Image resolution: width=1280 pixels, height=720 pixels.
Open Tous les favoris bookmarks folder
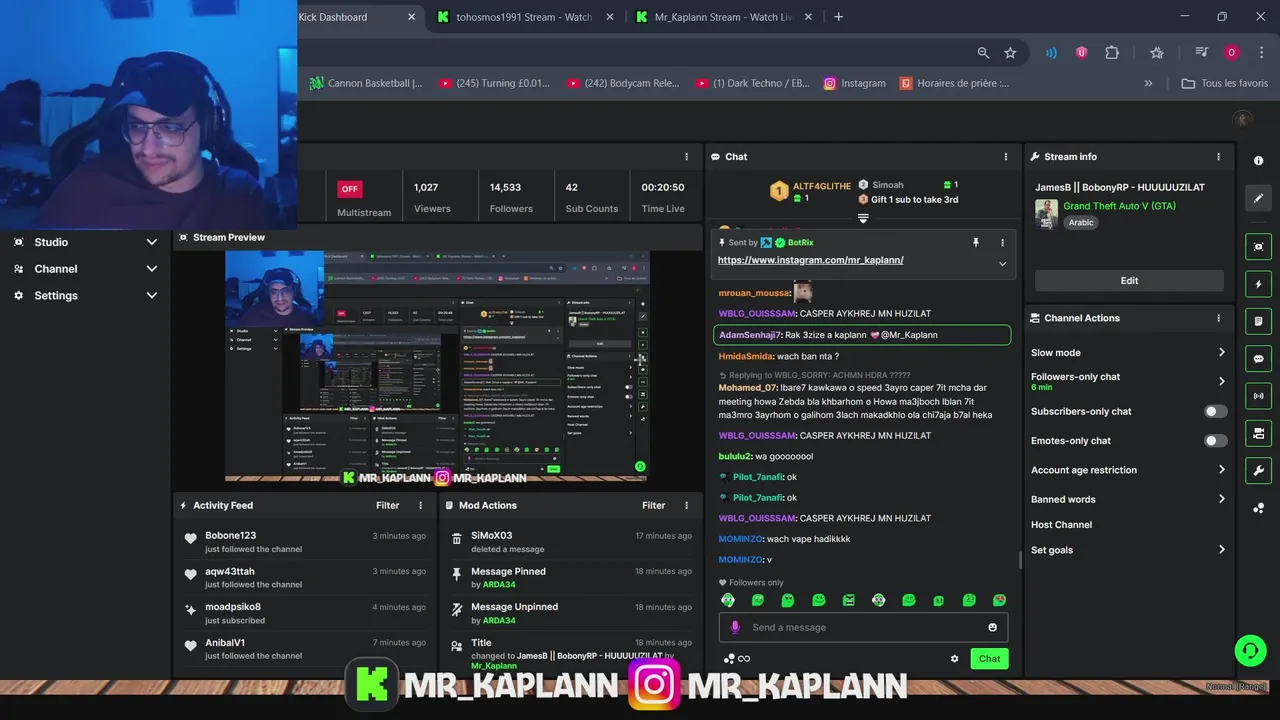point(1225,83)
